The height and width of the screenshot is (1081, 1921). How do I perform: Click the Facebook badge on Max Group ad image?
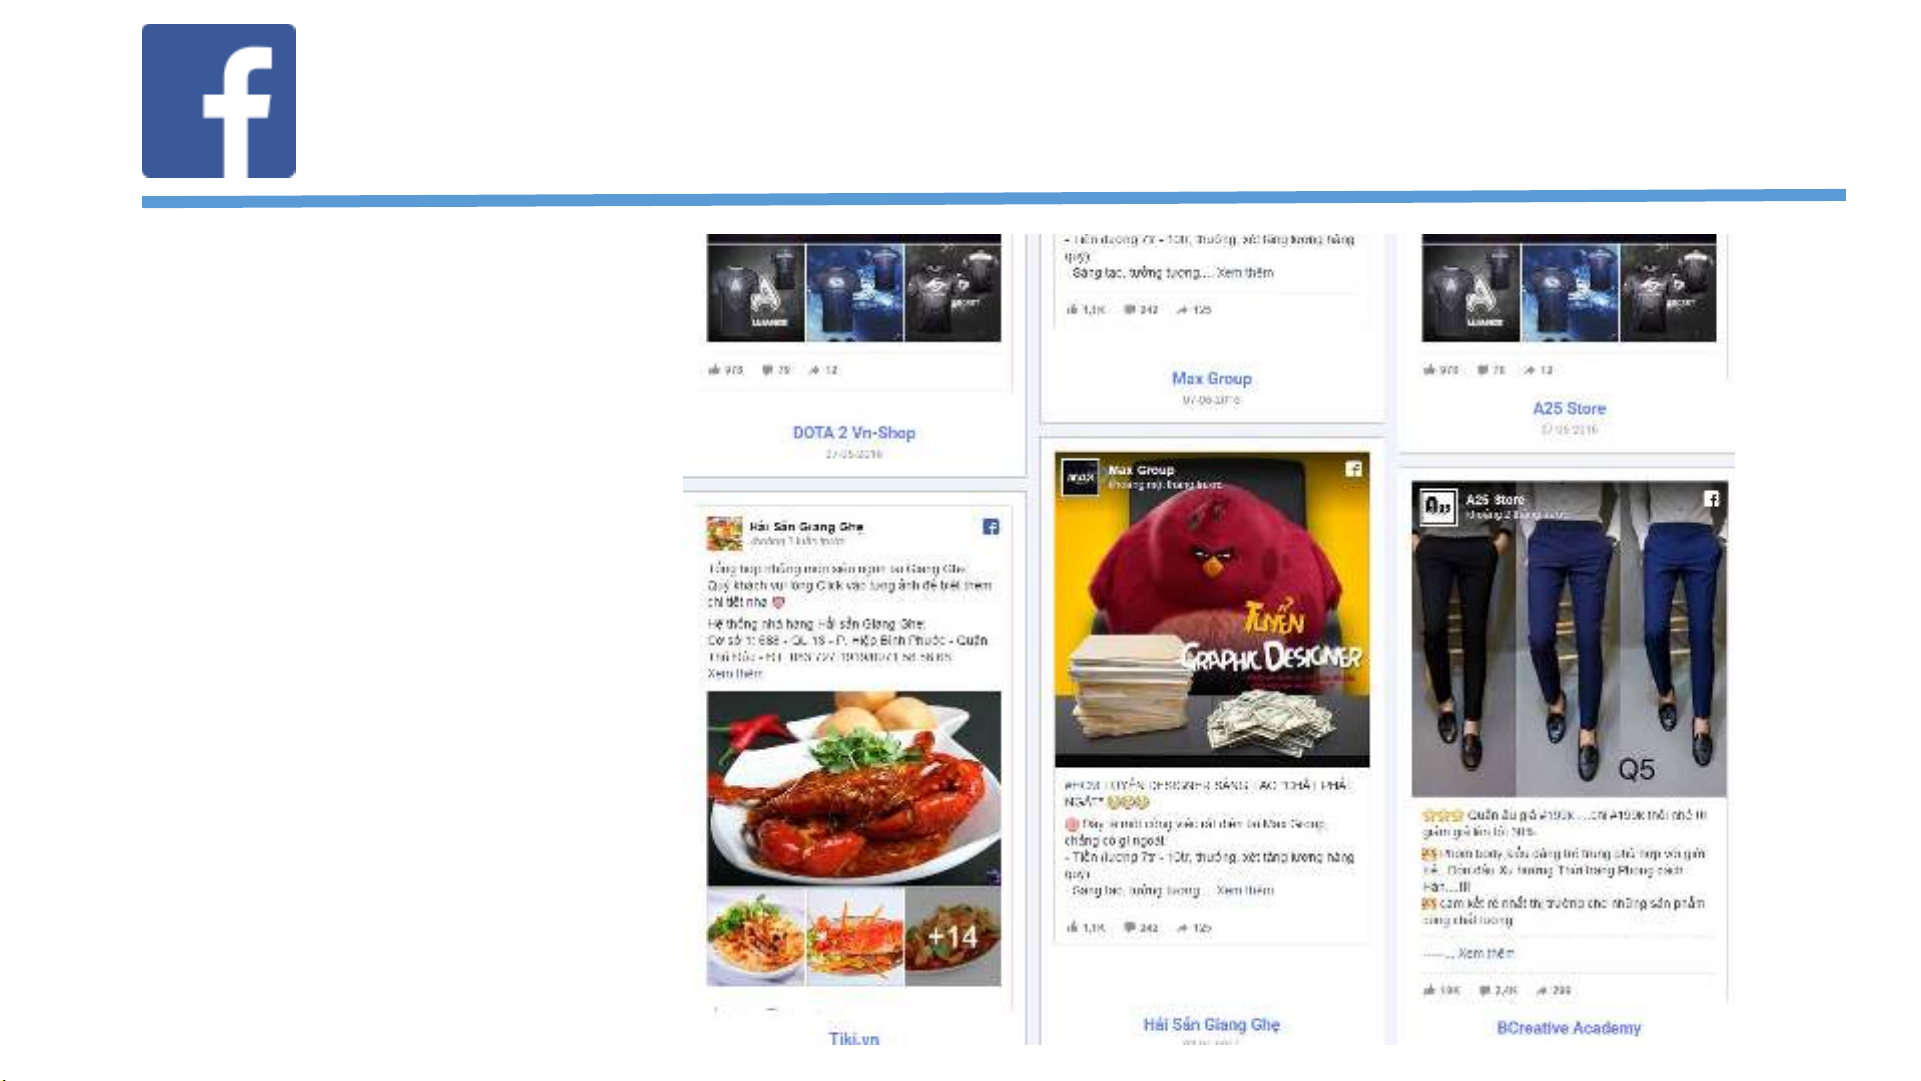click(x=1354, y=469)
